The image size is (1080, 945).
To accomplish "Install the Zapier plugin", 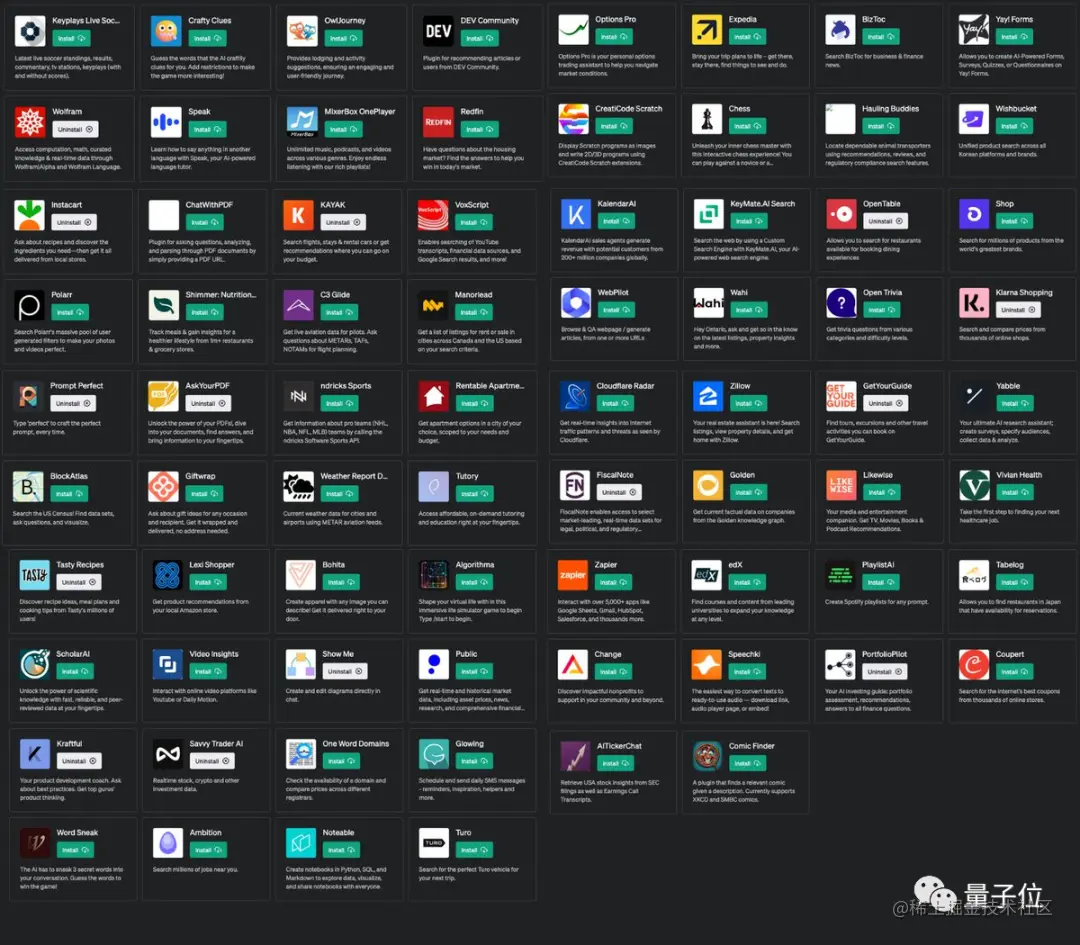I will point(613,583).
